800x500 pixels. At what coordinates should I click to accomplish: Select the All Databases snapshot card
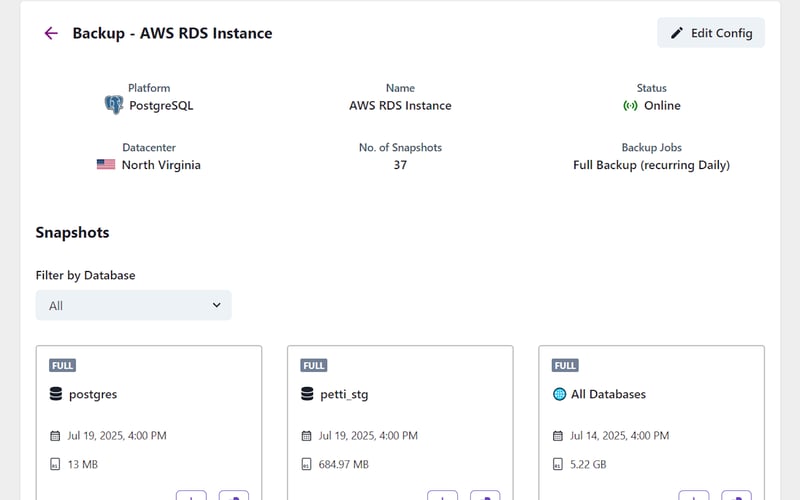[x=651, y=422]
